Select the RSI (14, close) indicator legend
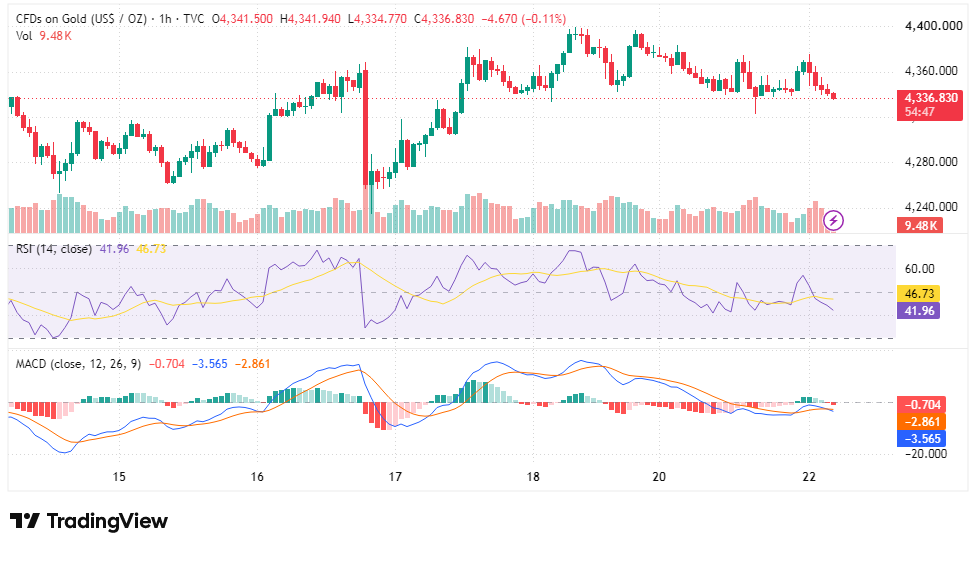The height and width of the screenshot is (574, 980). (54, 249)
